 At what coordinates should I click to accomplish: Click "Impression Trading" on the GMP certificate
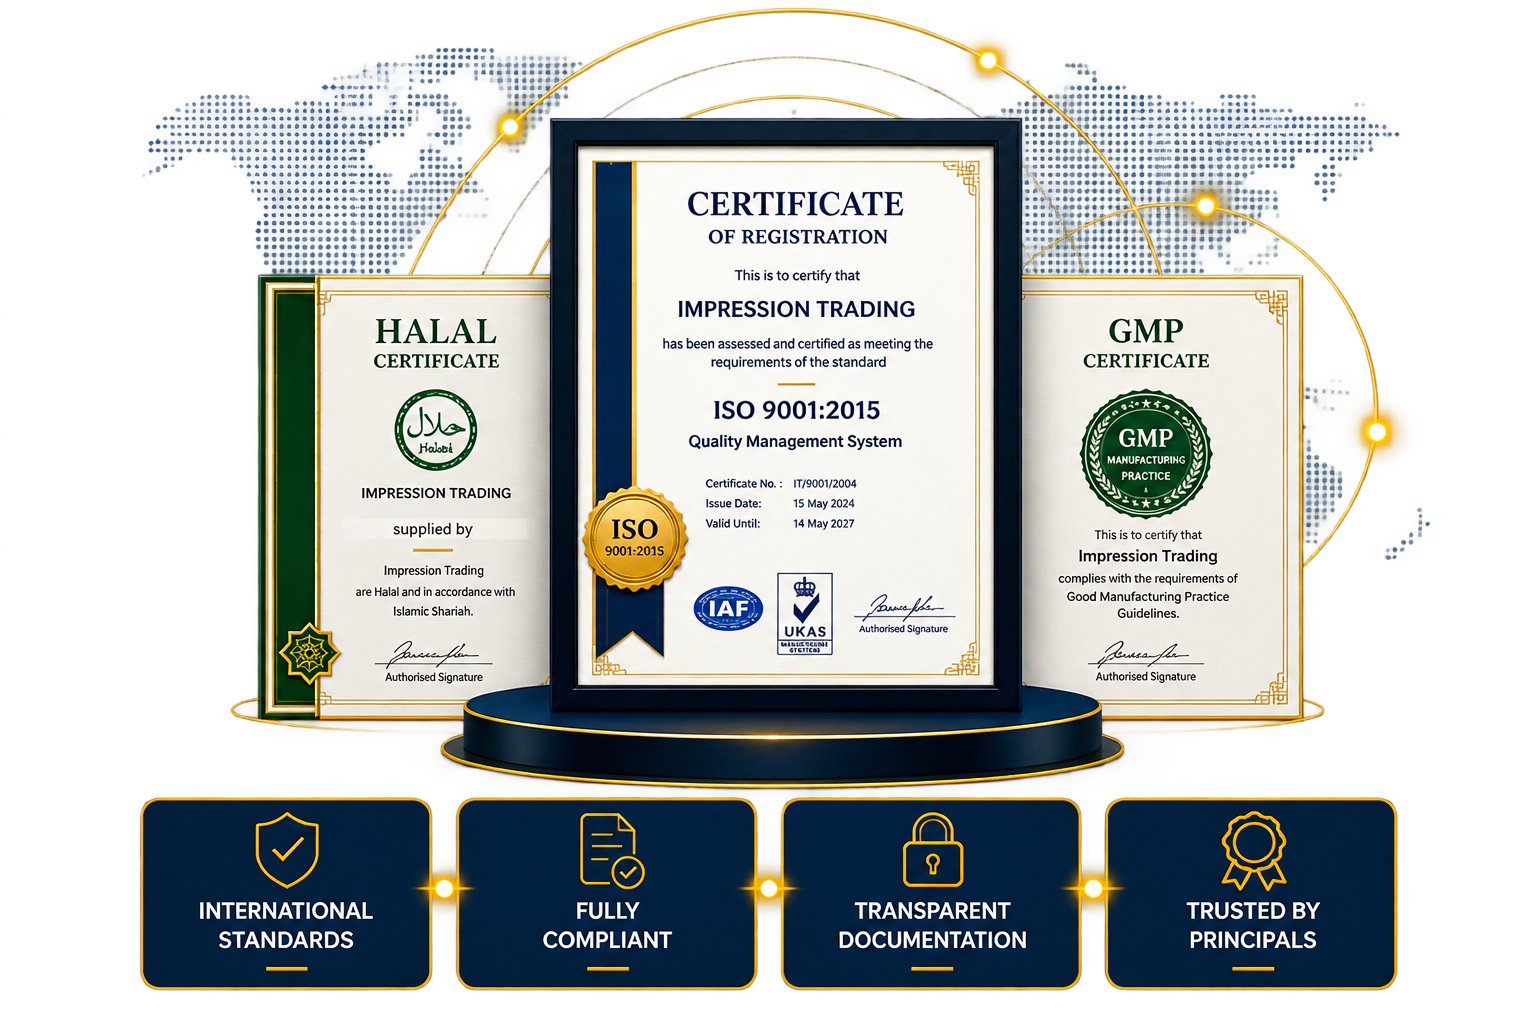(x=1148, y=556)
